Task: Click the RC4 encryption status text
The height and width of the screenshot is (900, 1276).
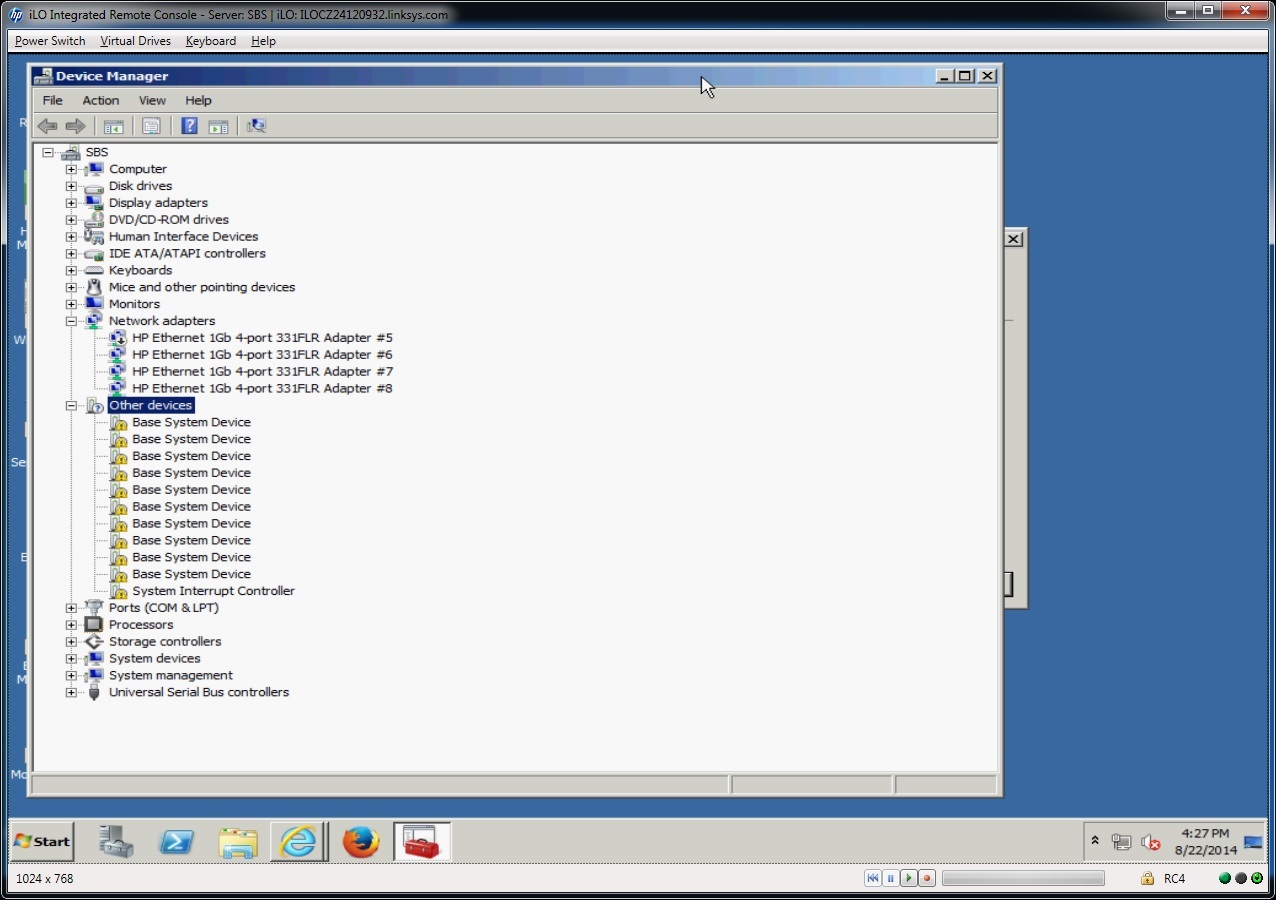Action: click(1174, 879)
